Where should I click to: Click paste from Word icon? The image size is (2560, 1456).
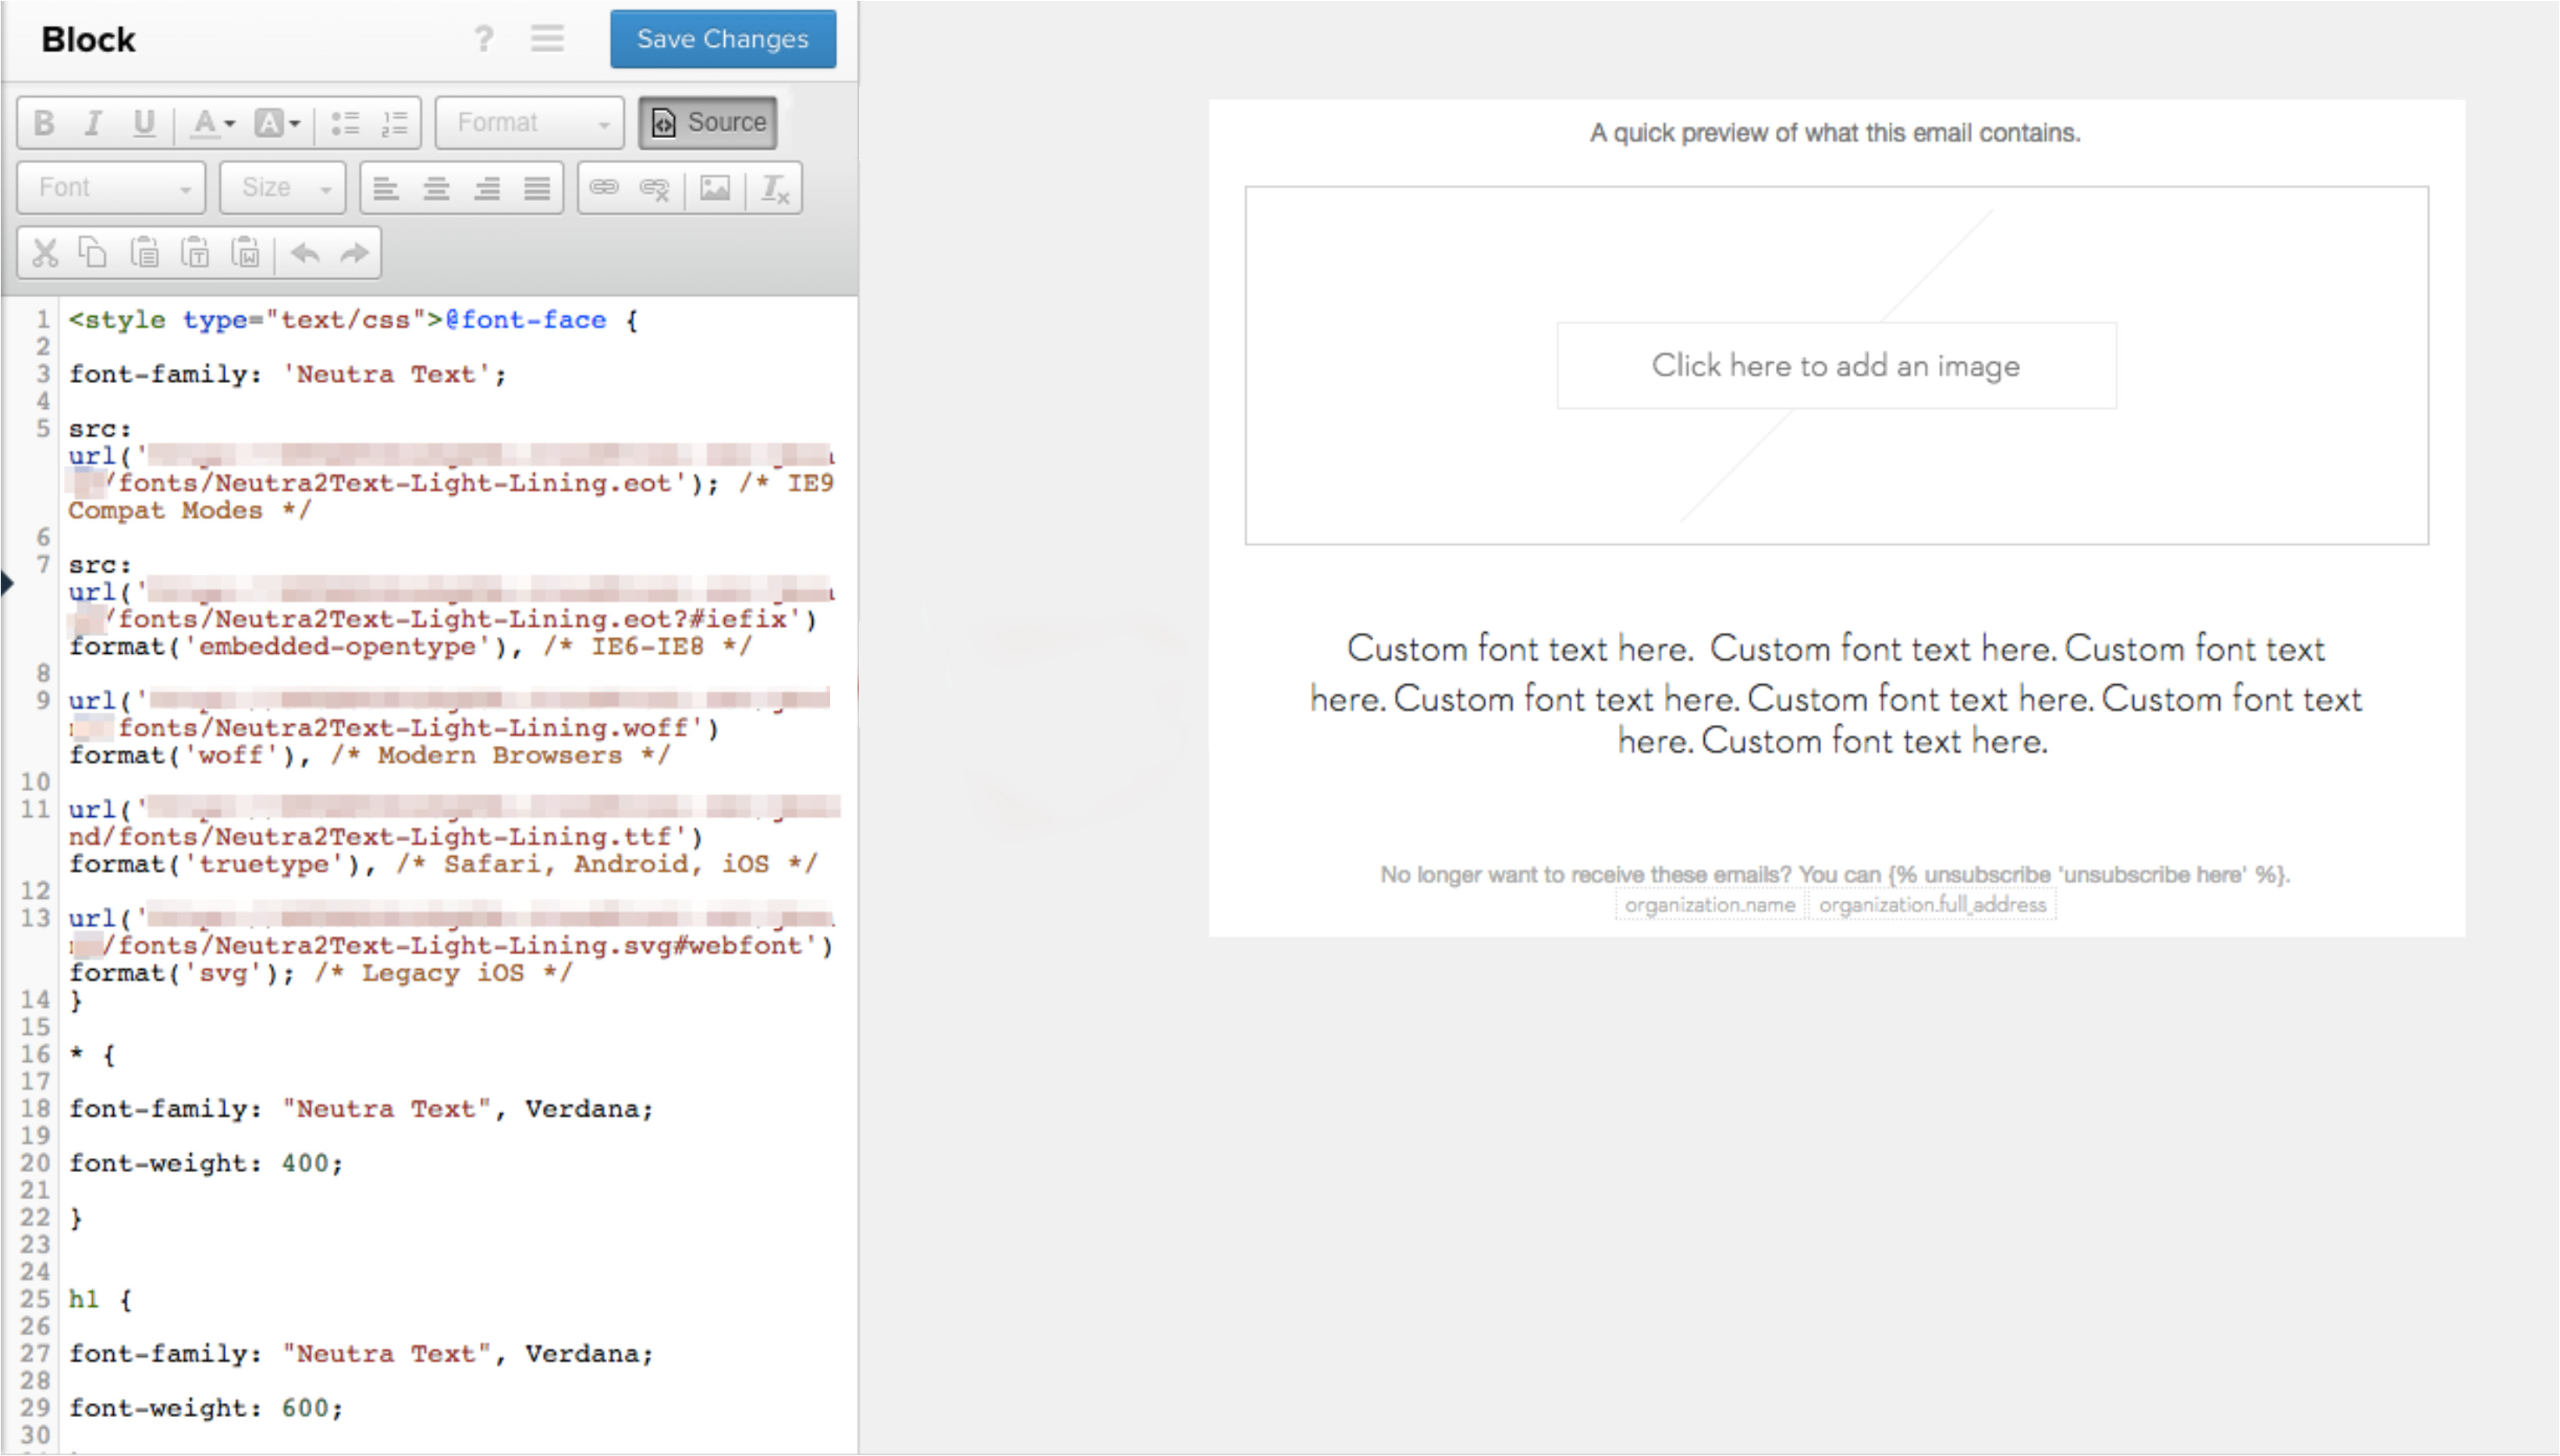[246, 253]
